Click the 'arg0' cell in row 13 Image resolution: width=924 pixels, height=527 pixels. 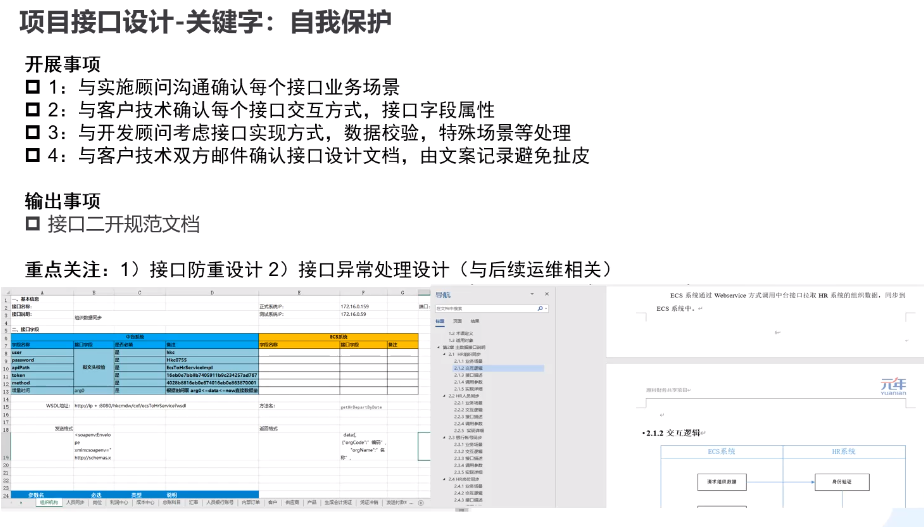pyautogui.click(x=94, y=390)
